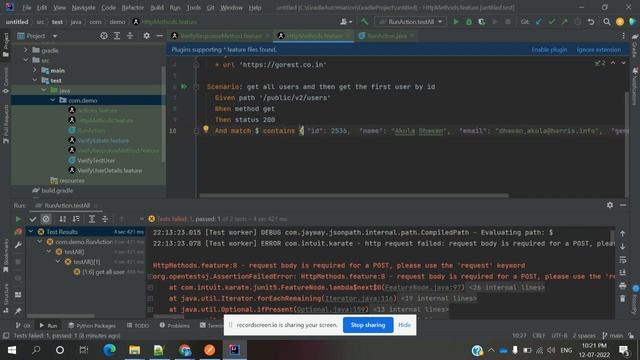640x360 pixels.
Task: Click the rollback undo arrow in toolbar
Action: coord(591,22)
